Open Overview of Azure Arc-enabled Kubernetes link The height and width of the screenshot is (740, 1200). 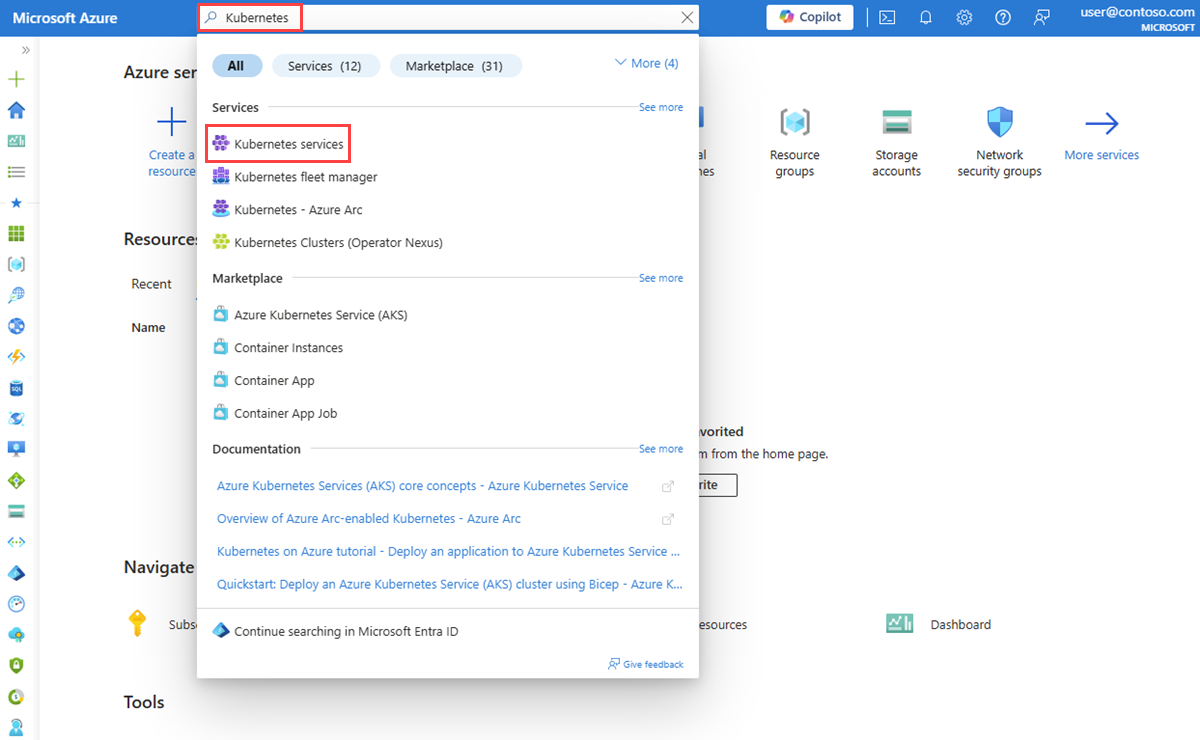[368, 519]
